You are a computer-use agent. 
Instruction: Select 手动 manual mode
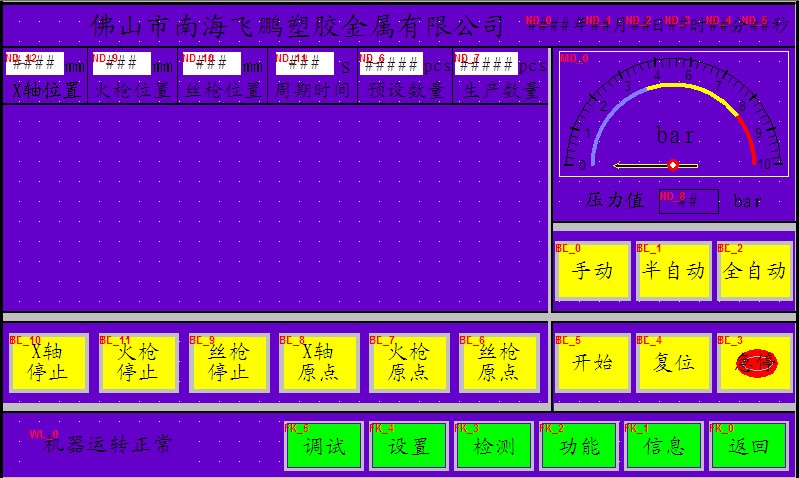pyautogui.click(x=592, y=271)
